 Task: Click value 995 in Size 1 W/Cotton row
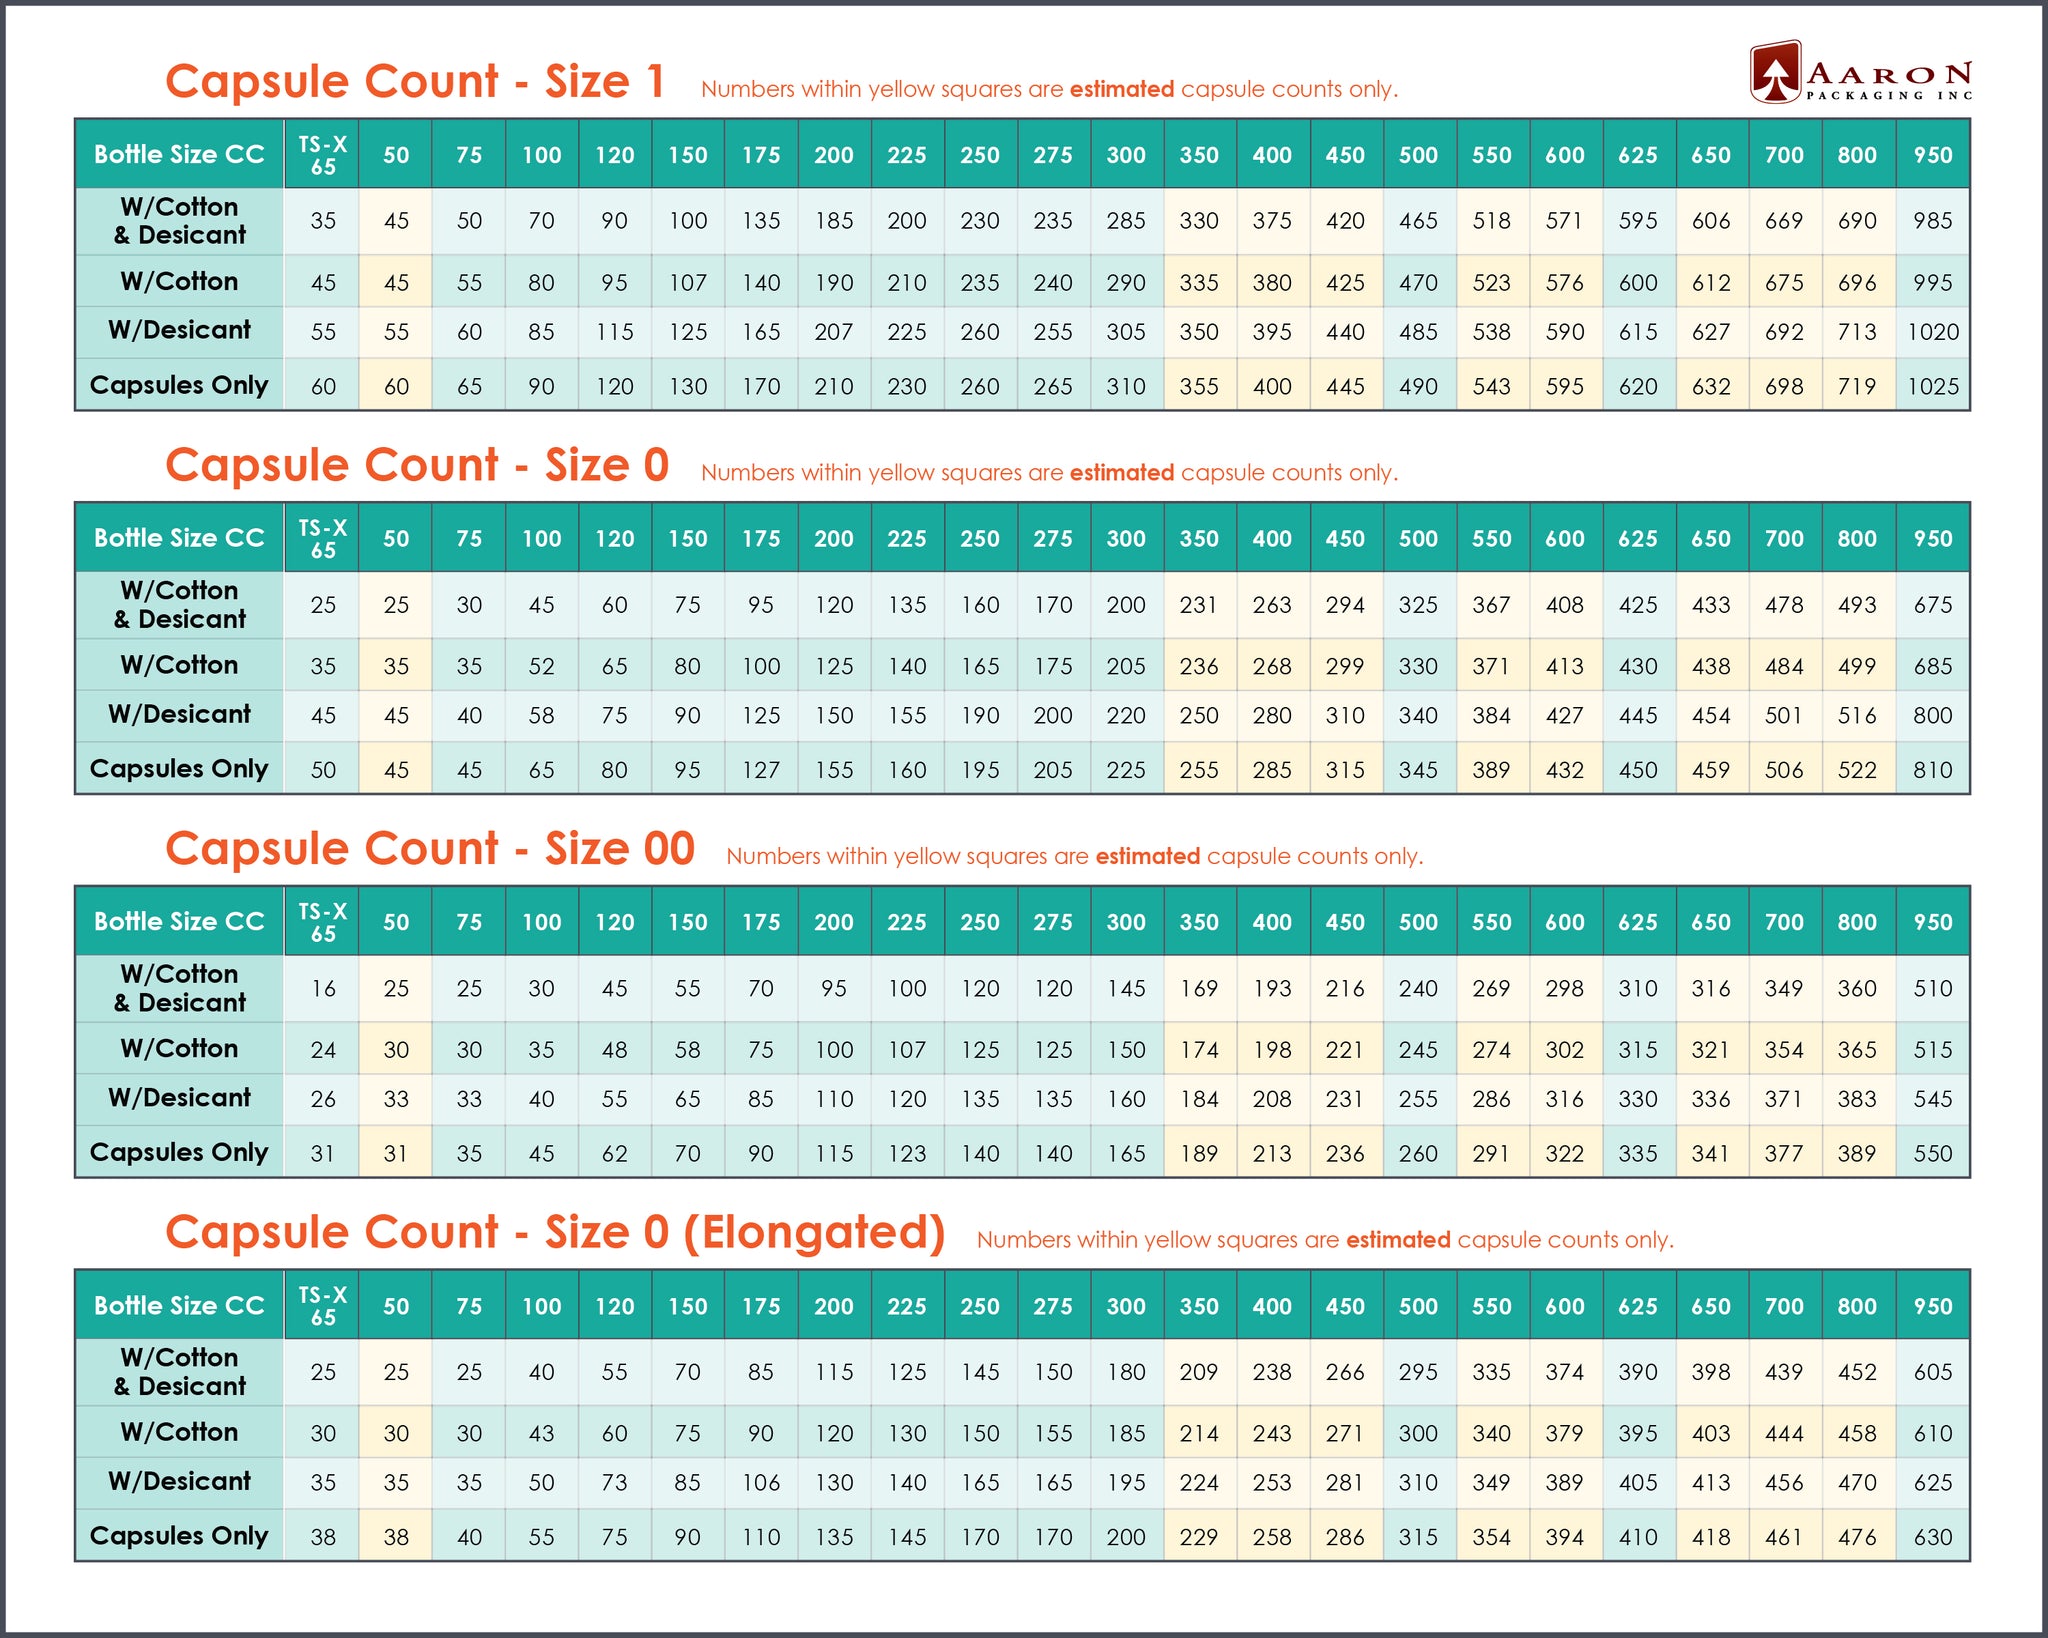pos(1933,283)
